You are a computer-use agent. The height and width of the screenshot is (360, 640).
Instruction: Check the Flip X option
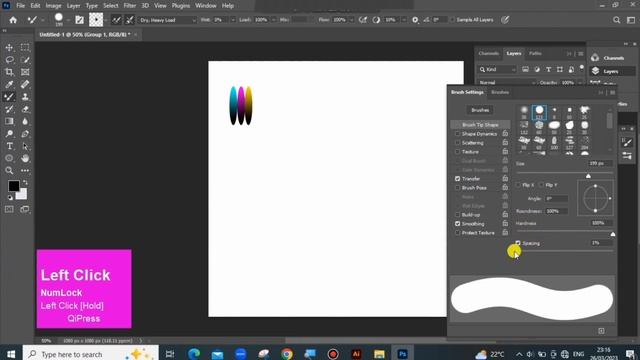[x=518, y=185]
